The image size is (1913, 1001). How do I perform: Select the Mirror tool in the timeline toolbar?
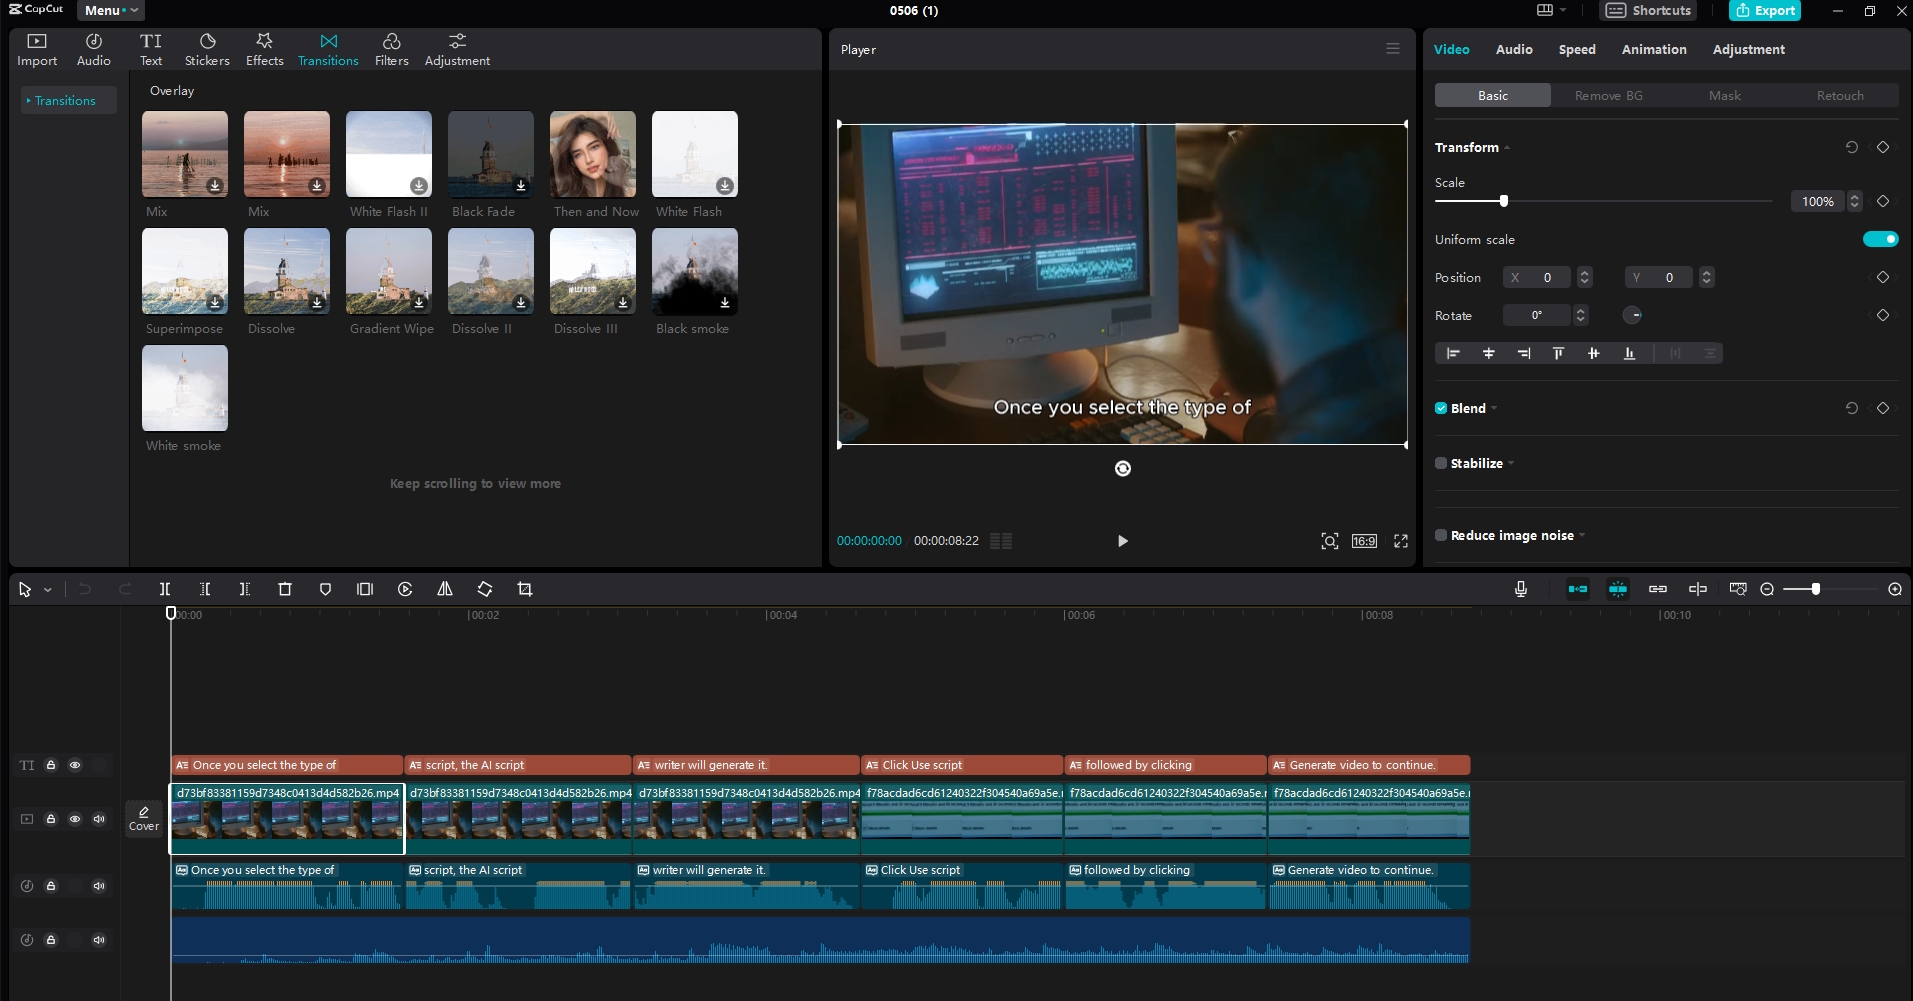click(445, 589)
